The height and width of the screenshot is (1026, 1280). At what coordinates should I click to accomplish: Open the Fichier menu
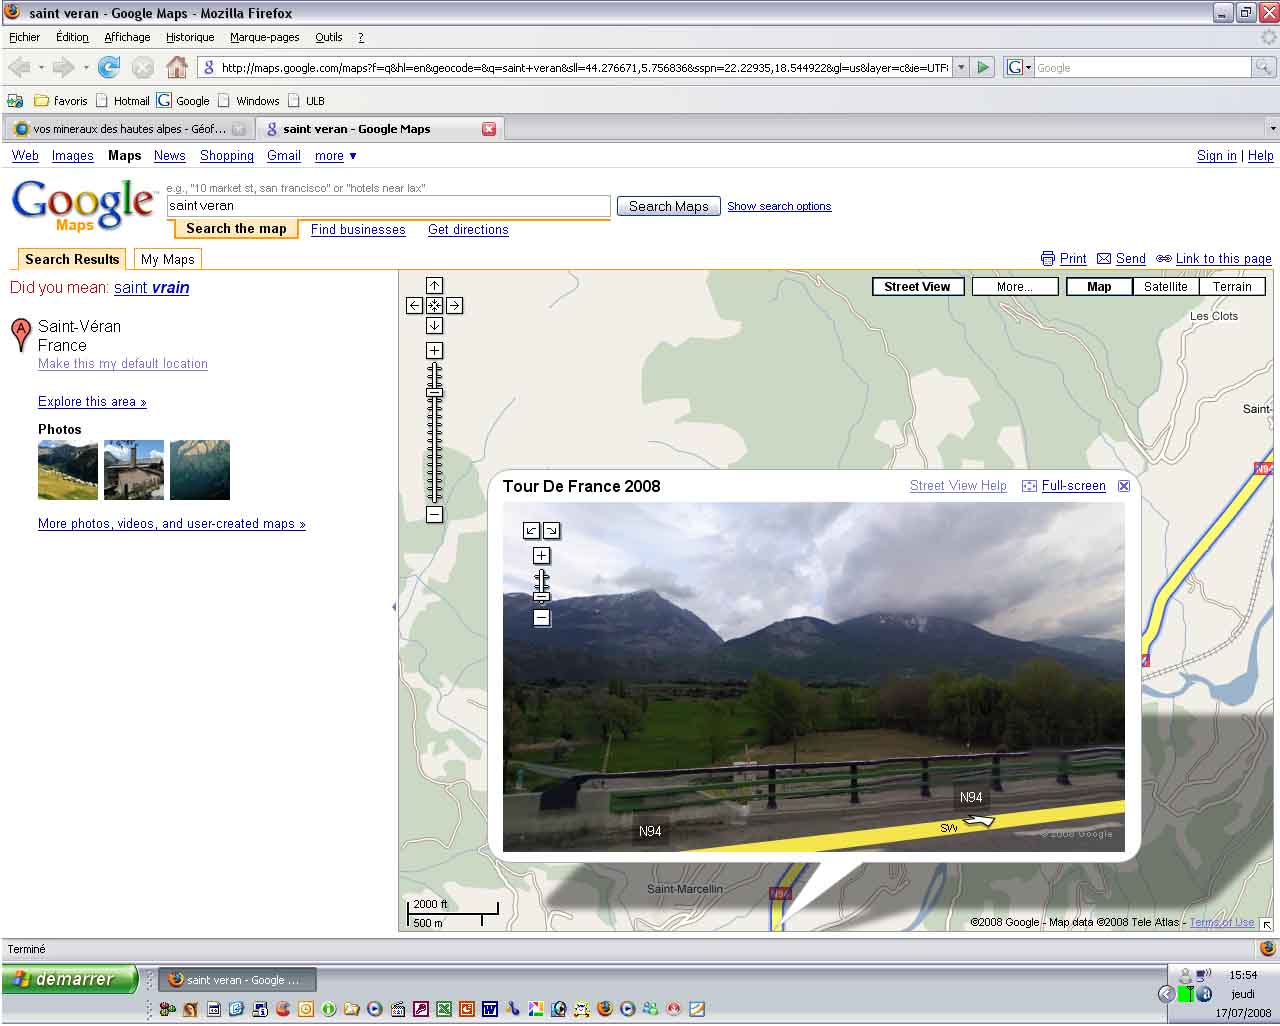click(24, 37)
